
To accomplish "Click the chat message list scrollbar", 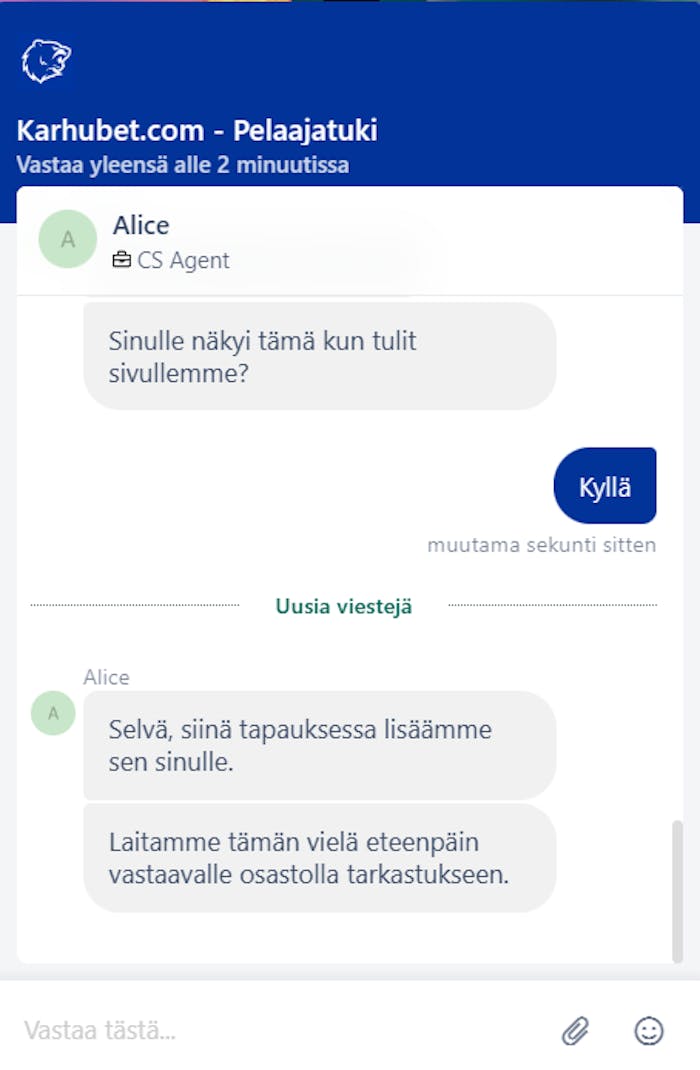I will (677, 890).
